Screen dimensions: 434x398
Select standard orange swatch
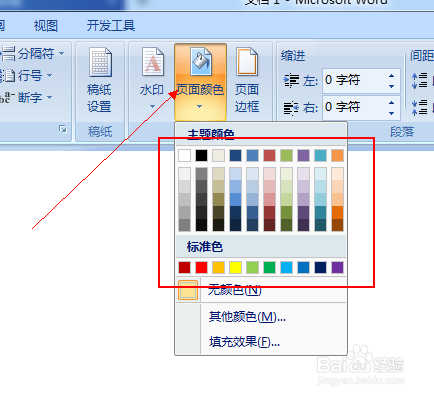[x=218, y=267]
